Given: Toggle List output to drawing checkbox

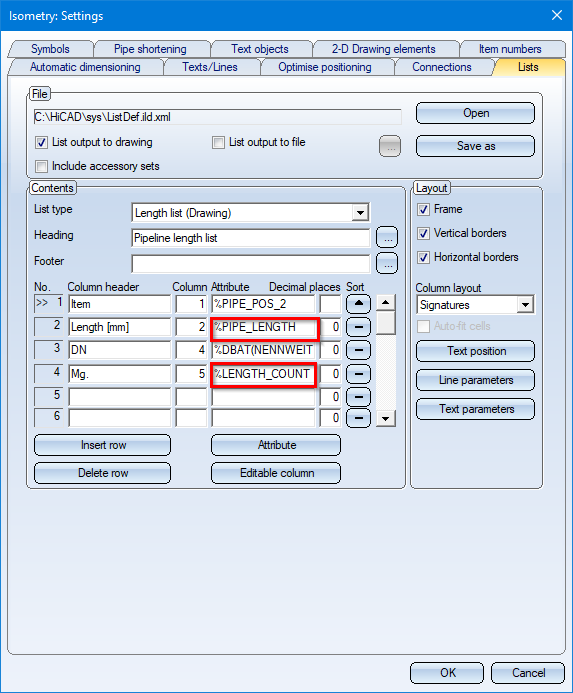Looking at the screenshot, I should tap(42, 142).
